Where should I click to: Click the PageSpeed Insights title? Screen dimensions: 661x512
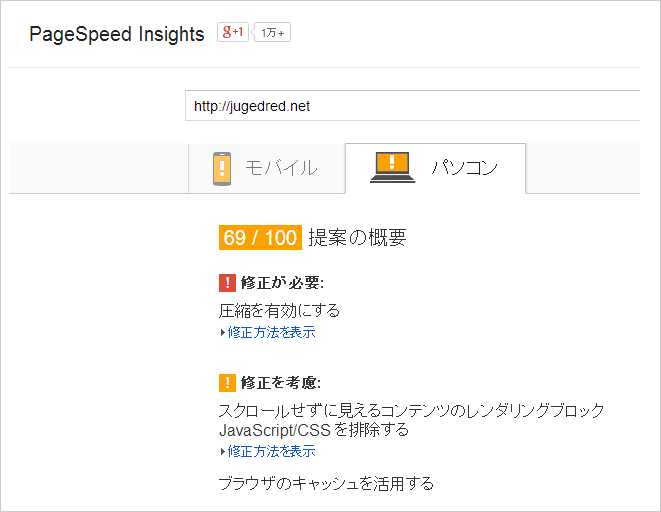point(117,35)
